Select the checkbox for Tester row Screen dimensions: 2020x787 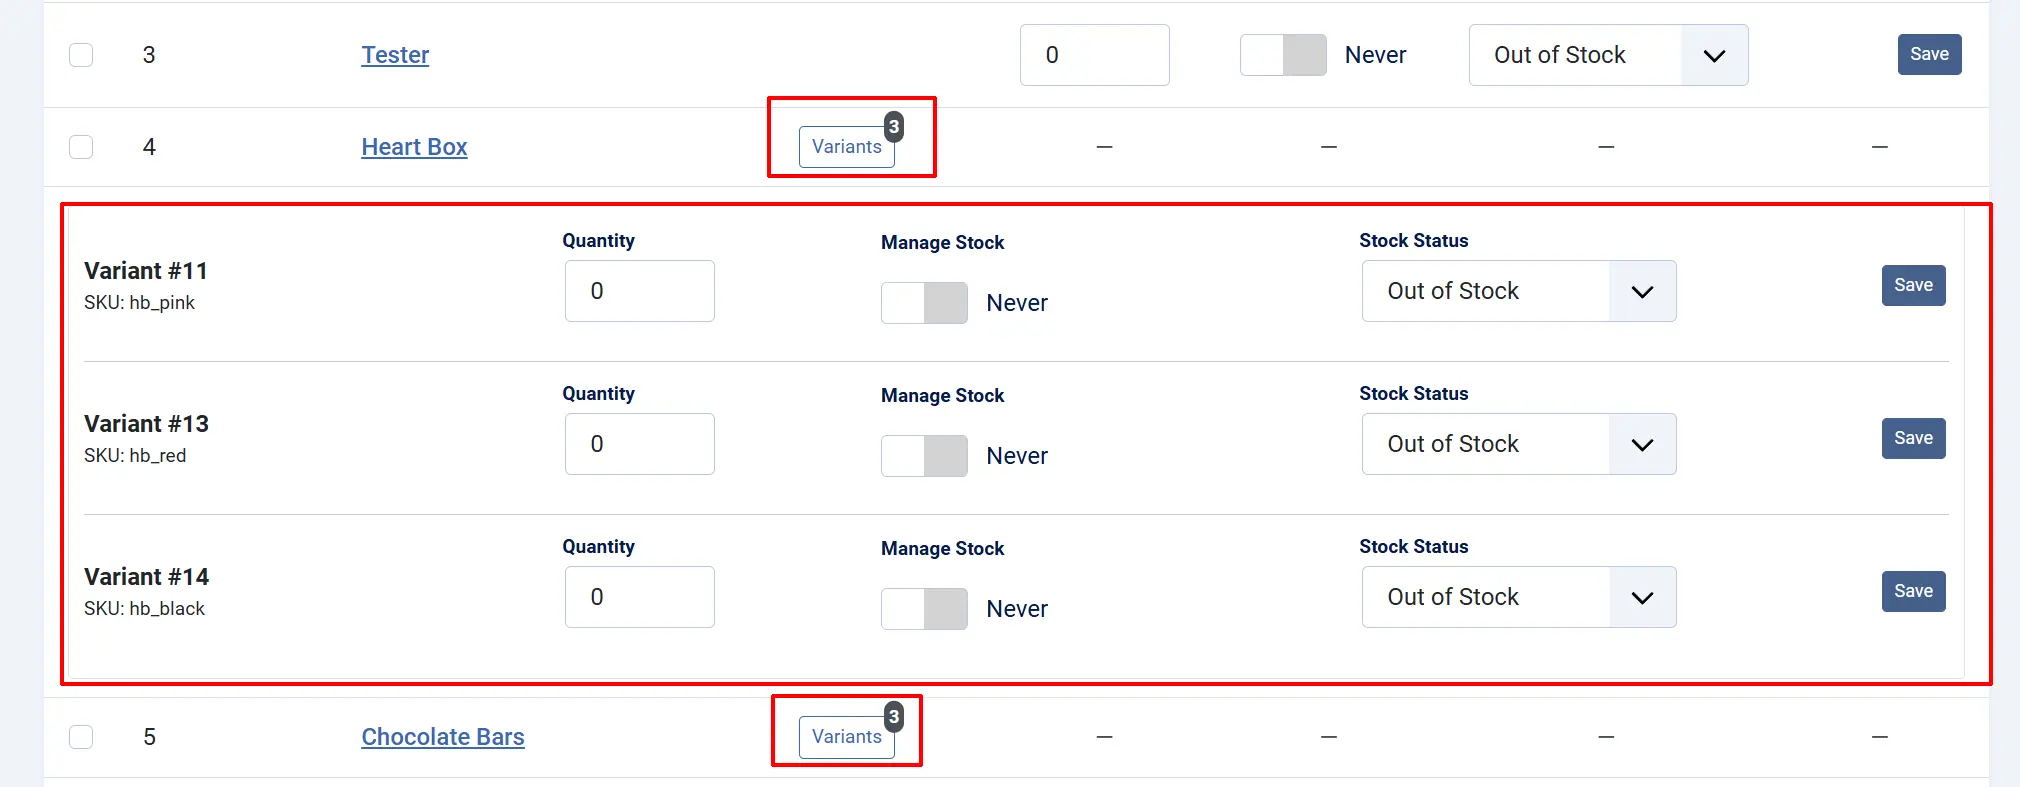click(x=81, y=55)
